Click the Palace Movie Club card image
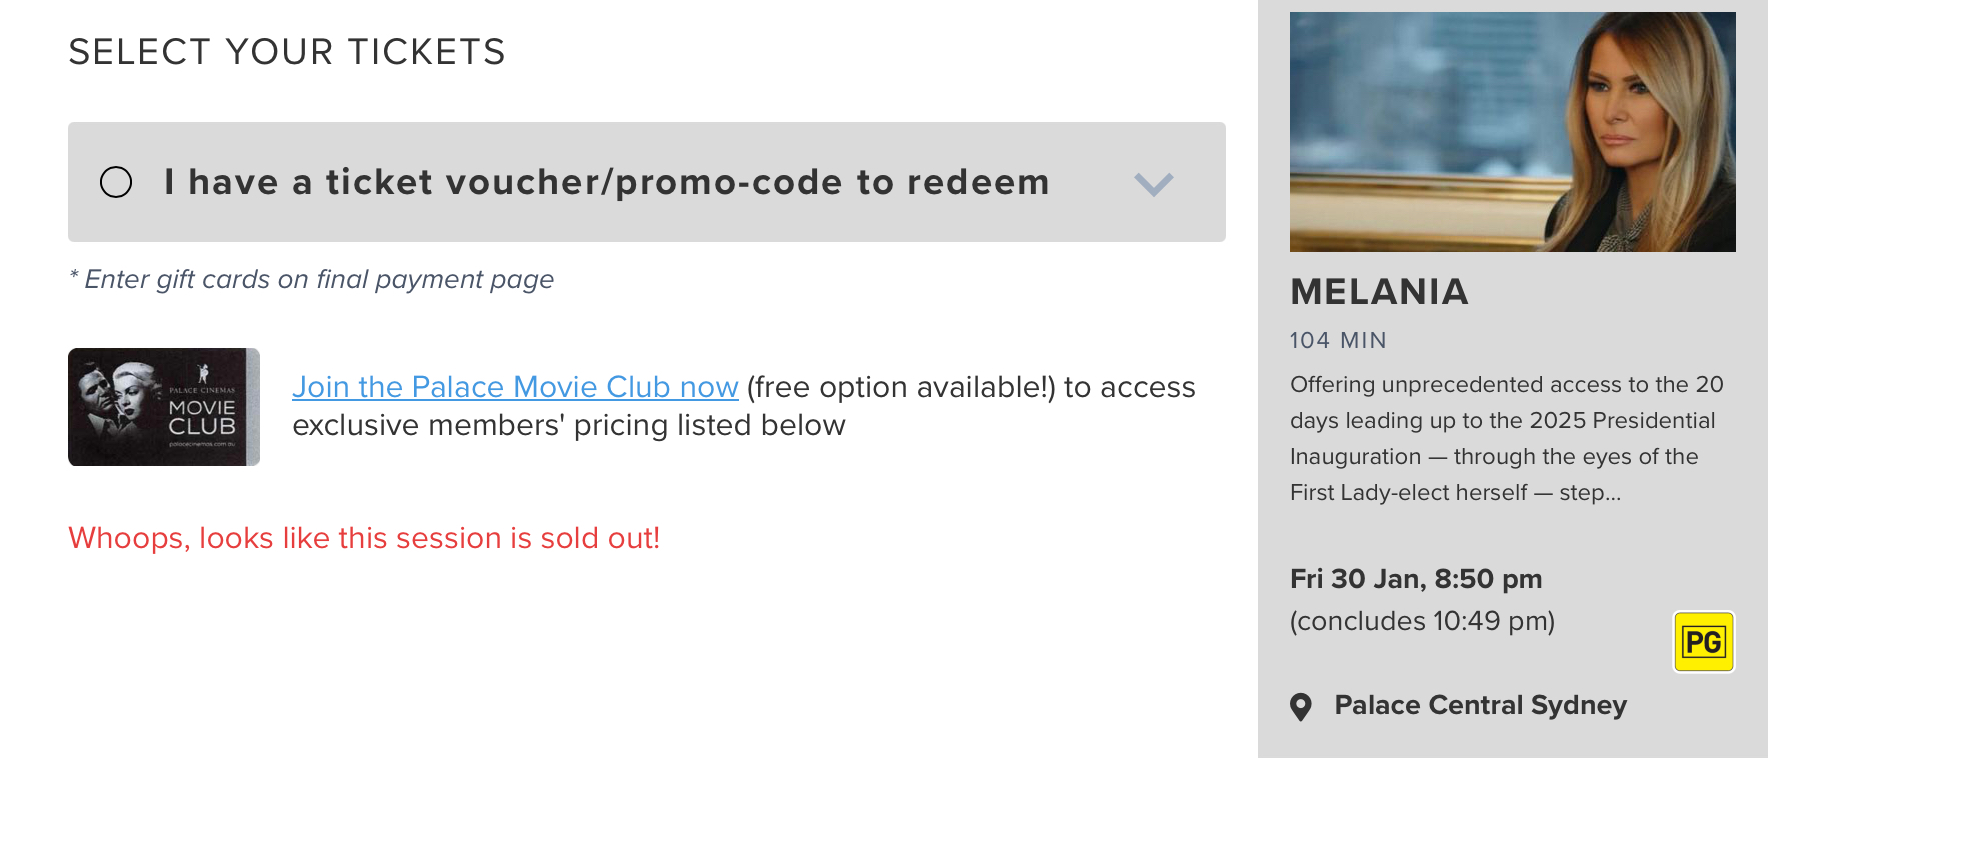1978x856 pixels. [x=164, y=407]
